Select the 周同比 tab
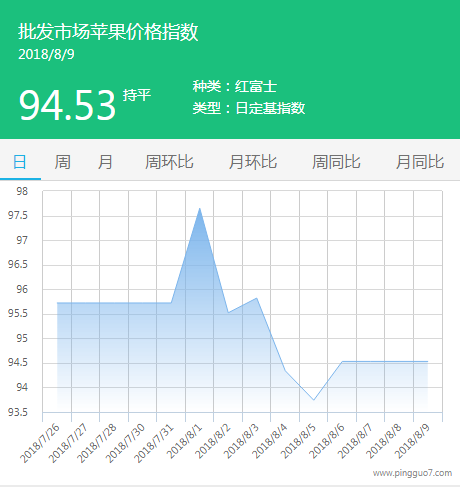This screenshot has height=487, width=460. [x=336, y=162]
